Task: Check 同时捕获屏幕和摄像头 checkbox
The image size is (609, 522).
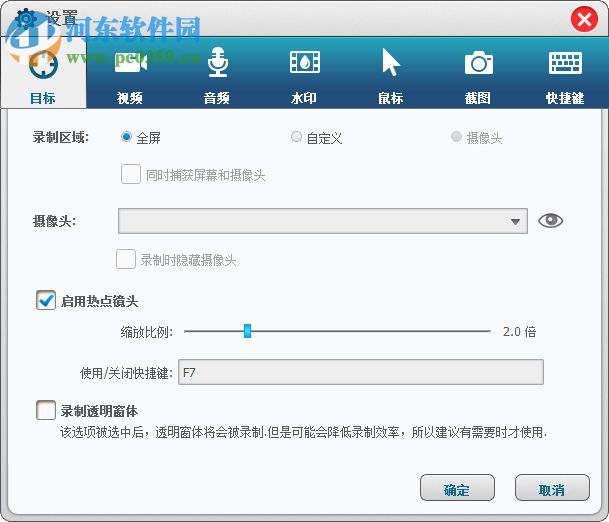Action: (x=130, y=174)
